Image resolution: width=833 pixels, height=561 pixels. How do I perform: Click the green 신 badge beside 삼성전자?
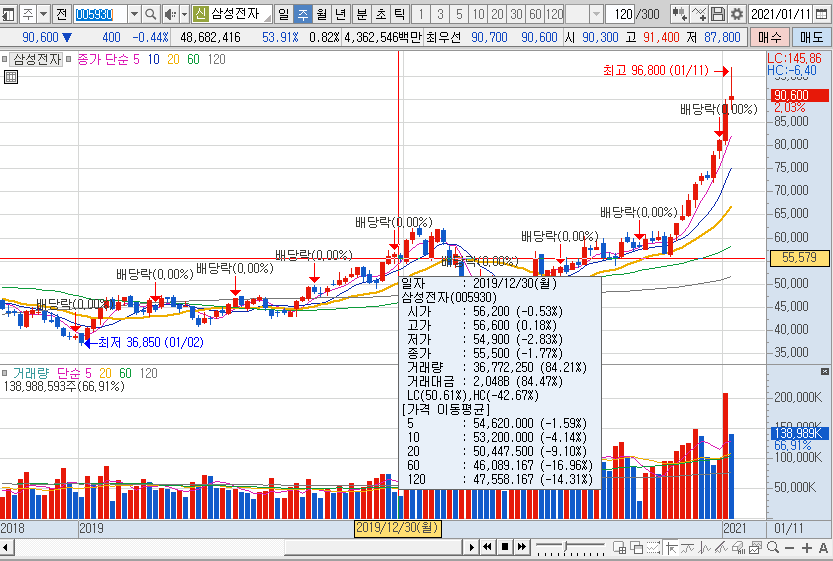[x=200, y=14]
